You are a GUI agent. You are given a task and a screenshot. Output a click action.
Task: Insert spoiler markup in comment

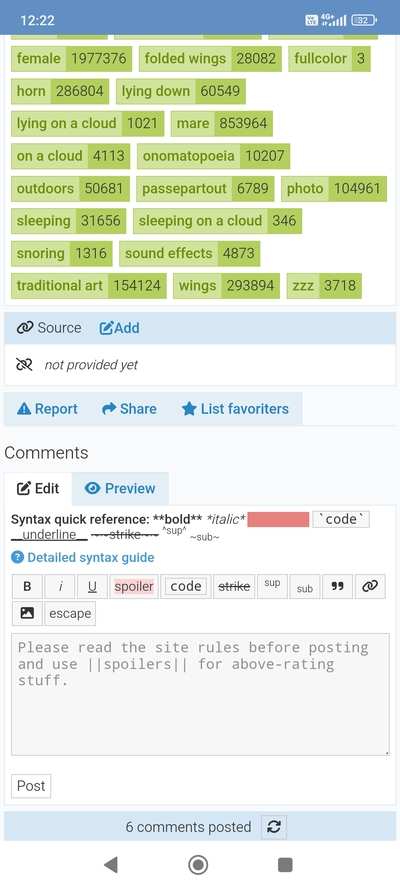134,587
